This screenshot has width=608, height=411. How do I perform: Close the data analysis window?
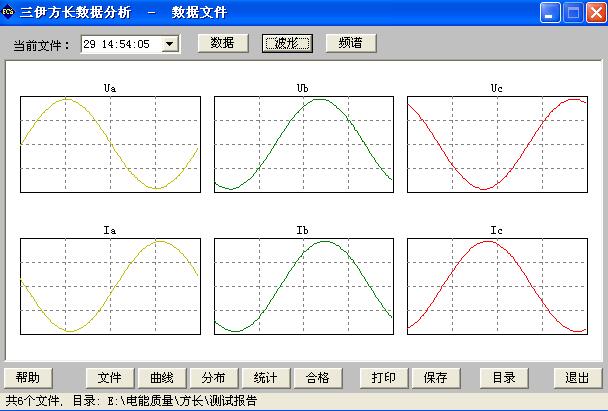coord(596,13)
